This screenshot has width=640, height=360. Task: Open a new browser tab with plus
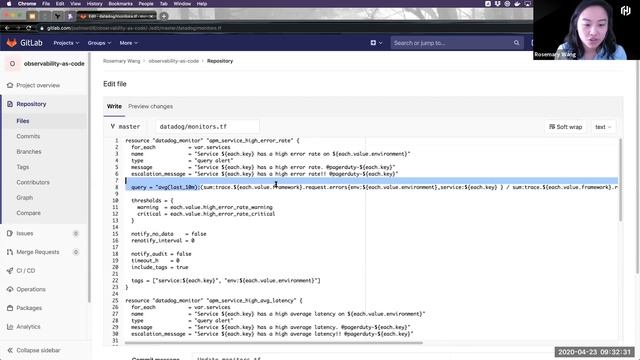click(x=164, y=16)
